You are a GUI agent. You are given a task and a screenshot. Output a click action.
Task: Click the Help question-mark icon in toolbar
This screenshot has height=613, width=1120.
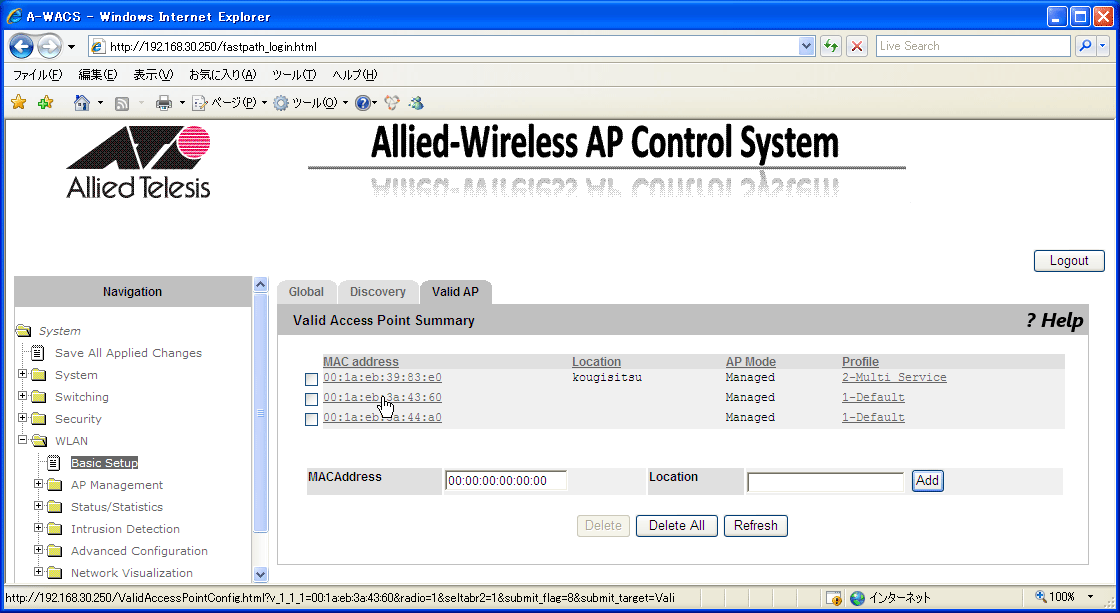(x=363, y=103)
